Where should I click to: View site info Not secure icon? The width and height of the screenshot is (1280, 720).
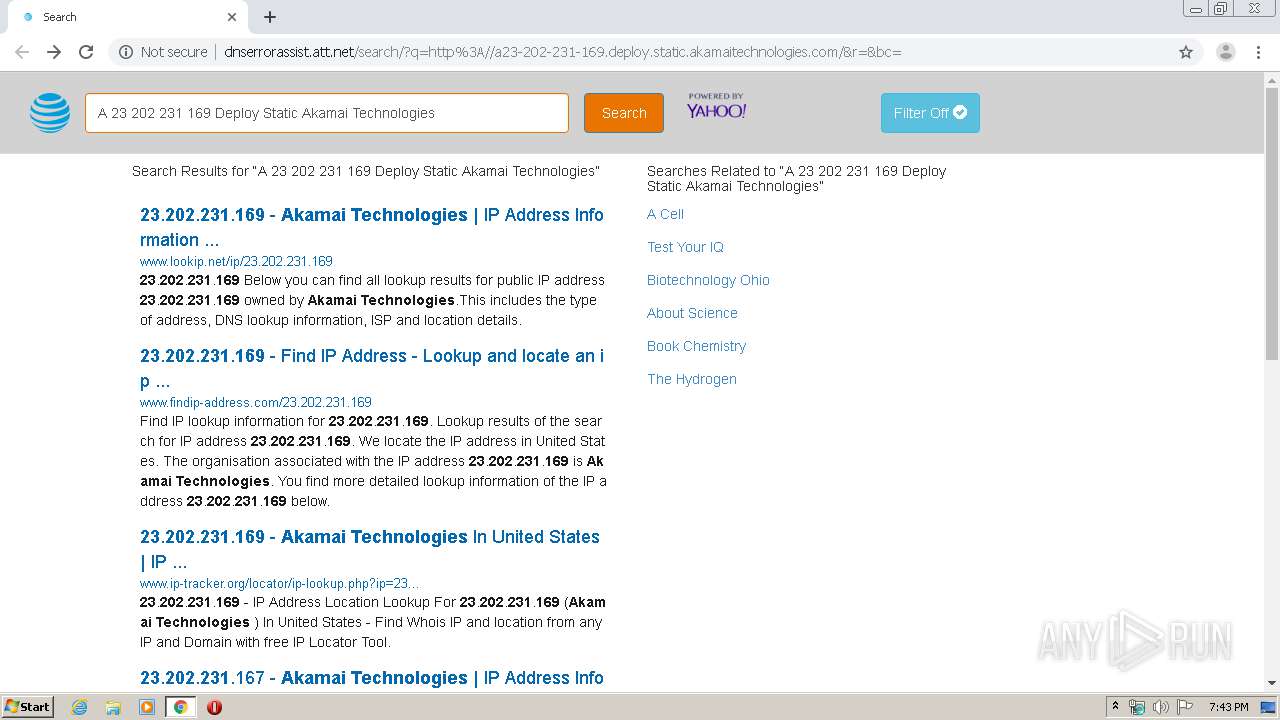pos(126,52)
